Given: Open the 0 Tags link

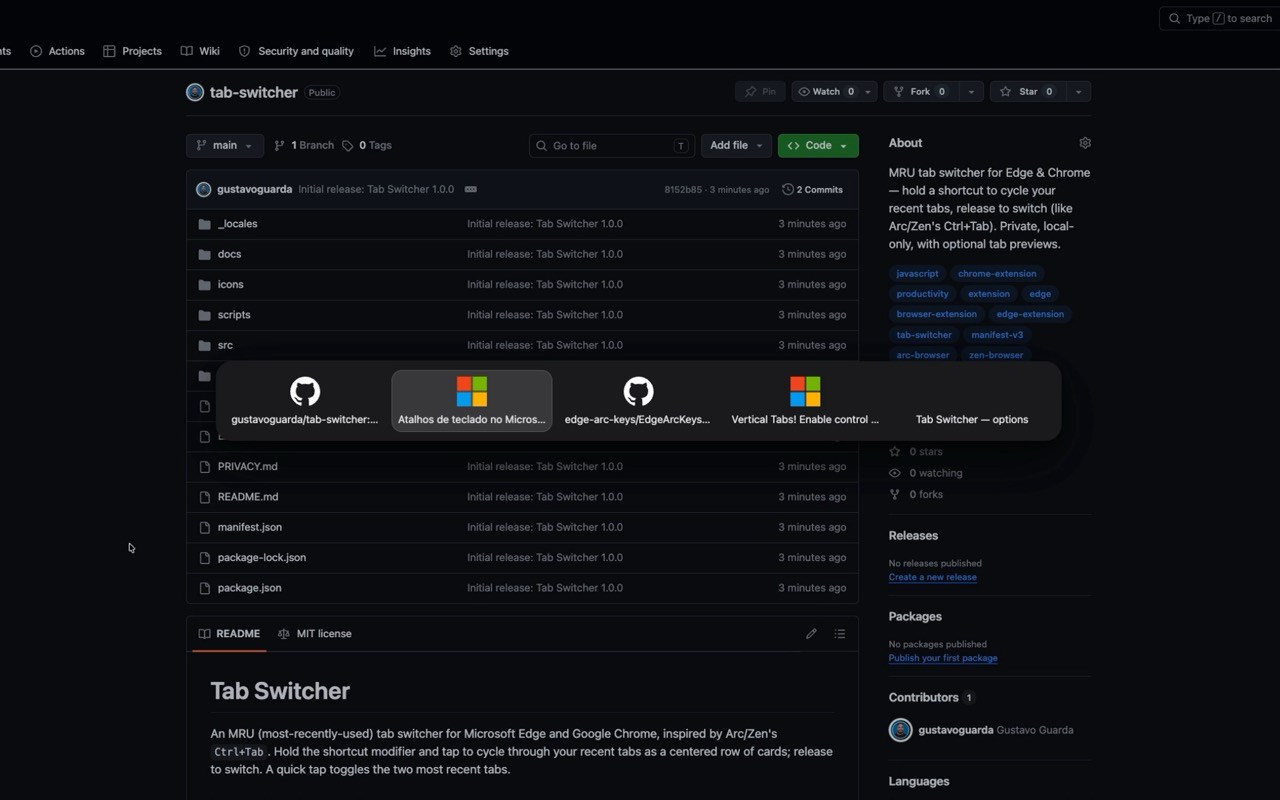Looking at the screenshot, I should [x=367, y=146].
